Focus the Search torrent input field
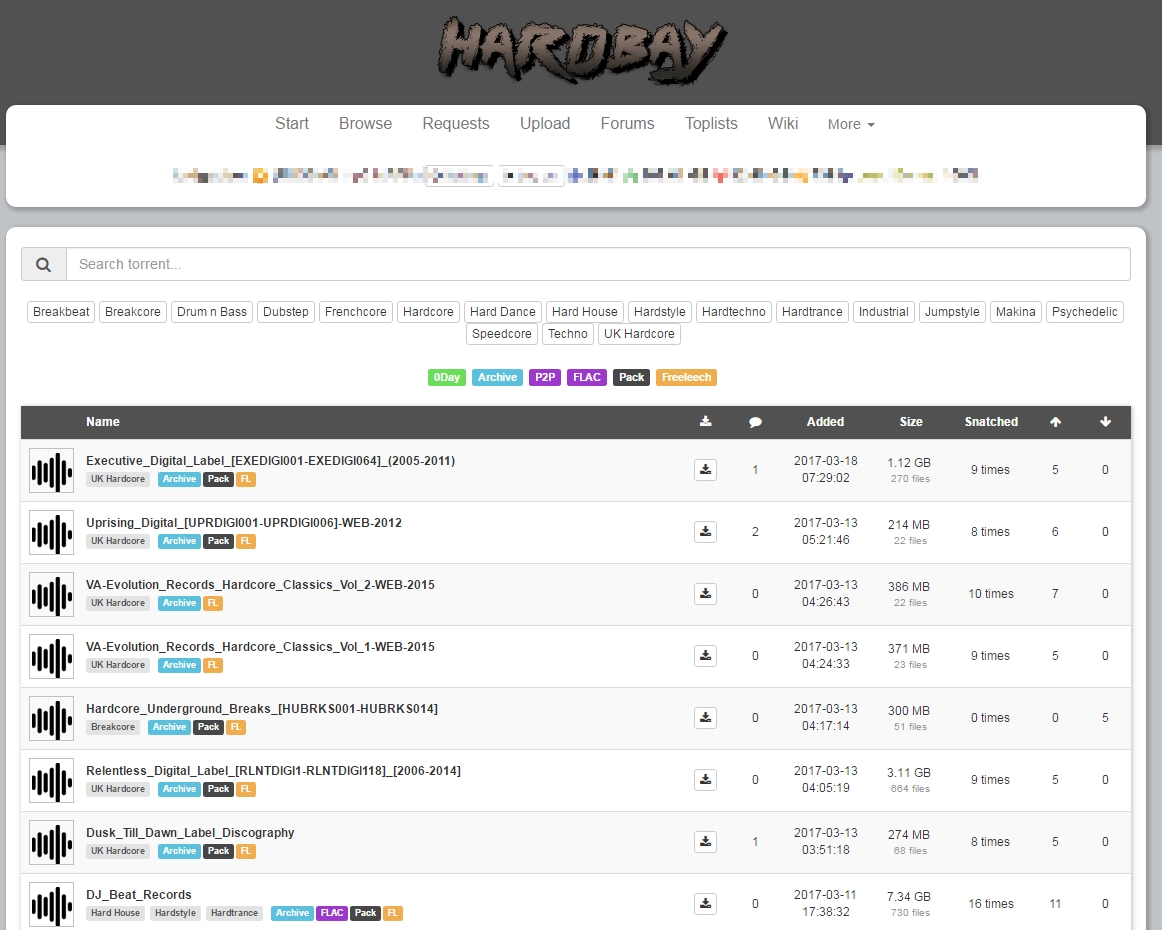The image size is (1162, 930). coord(598,265)
